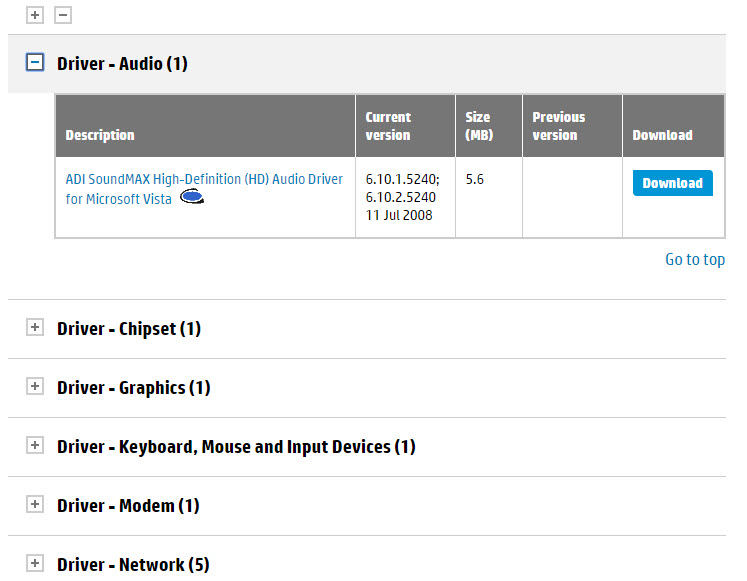
Task: Expand the Driver - Chipset section
Action: pos(35,327)
